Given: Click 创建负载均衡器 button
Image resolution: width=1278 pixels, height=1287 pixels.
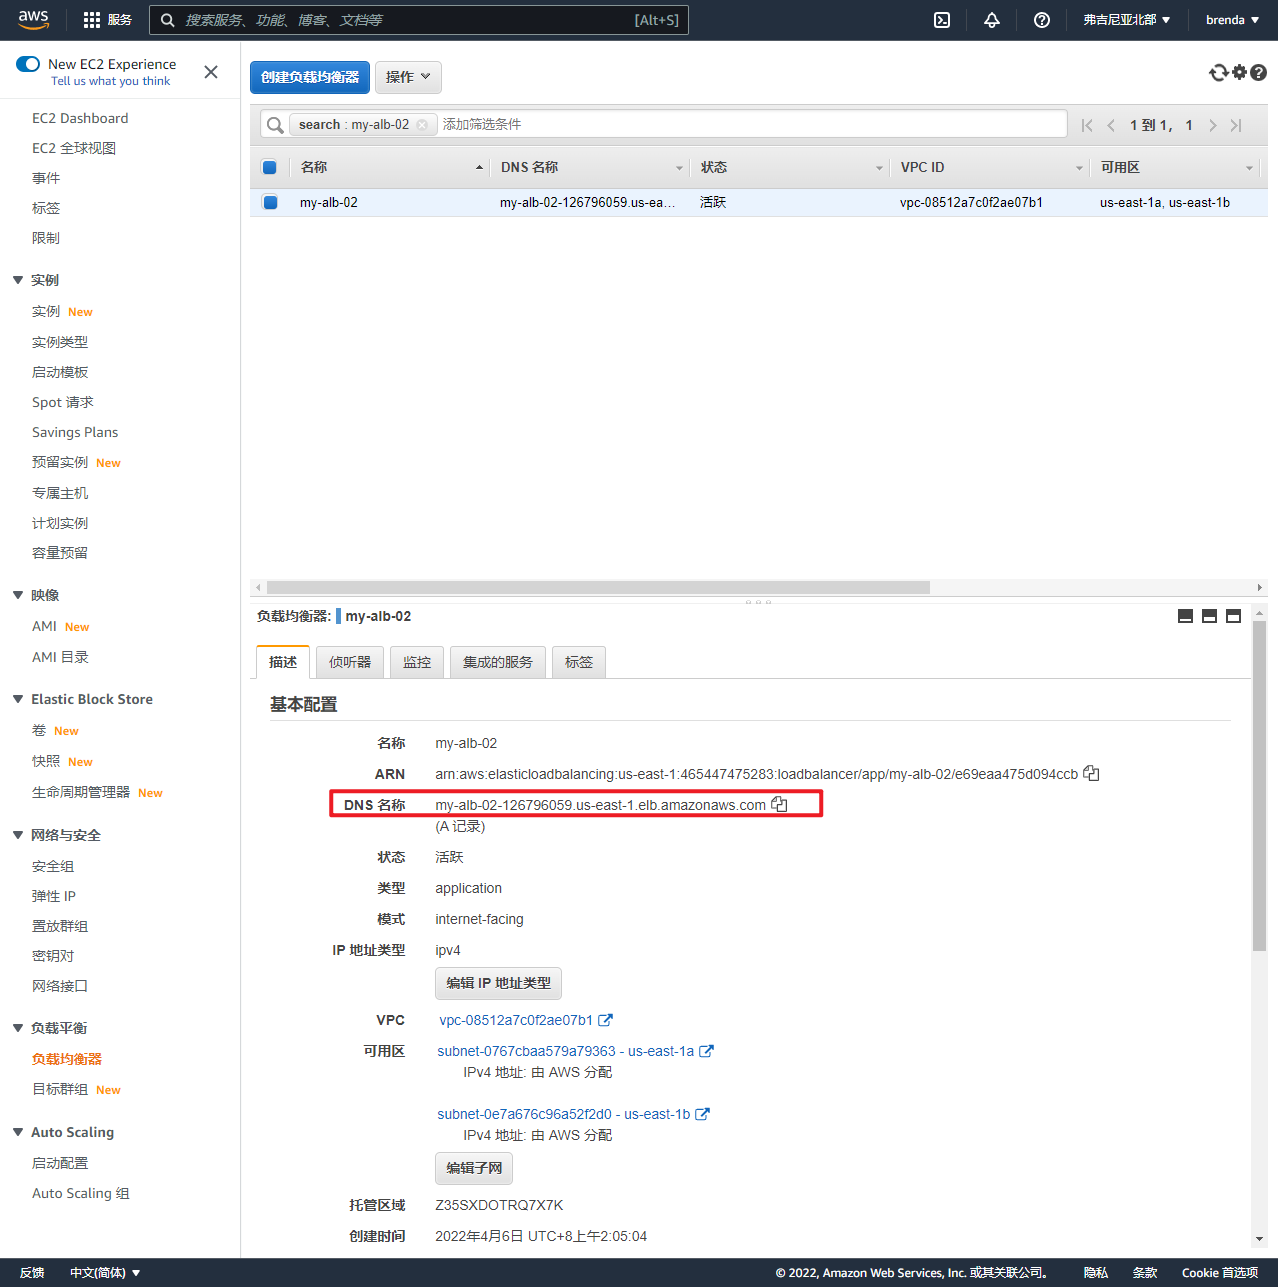Looking at the screenshot, I should (310, 77).
